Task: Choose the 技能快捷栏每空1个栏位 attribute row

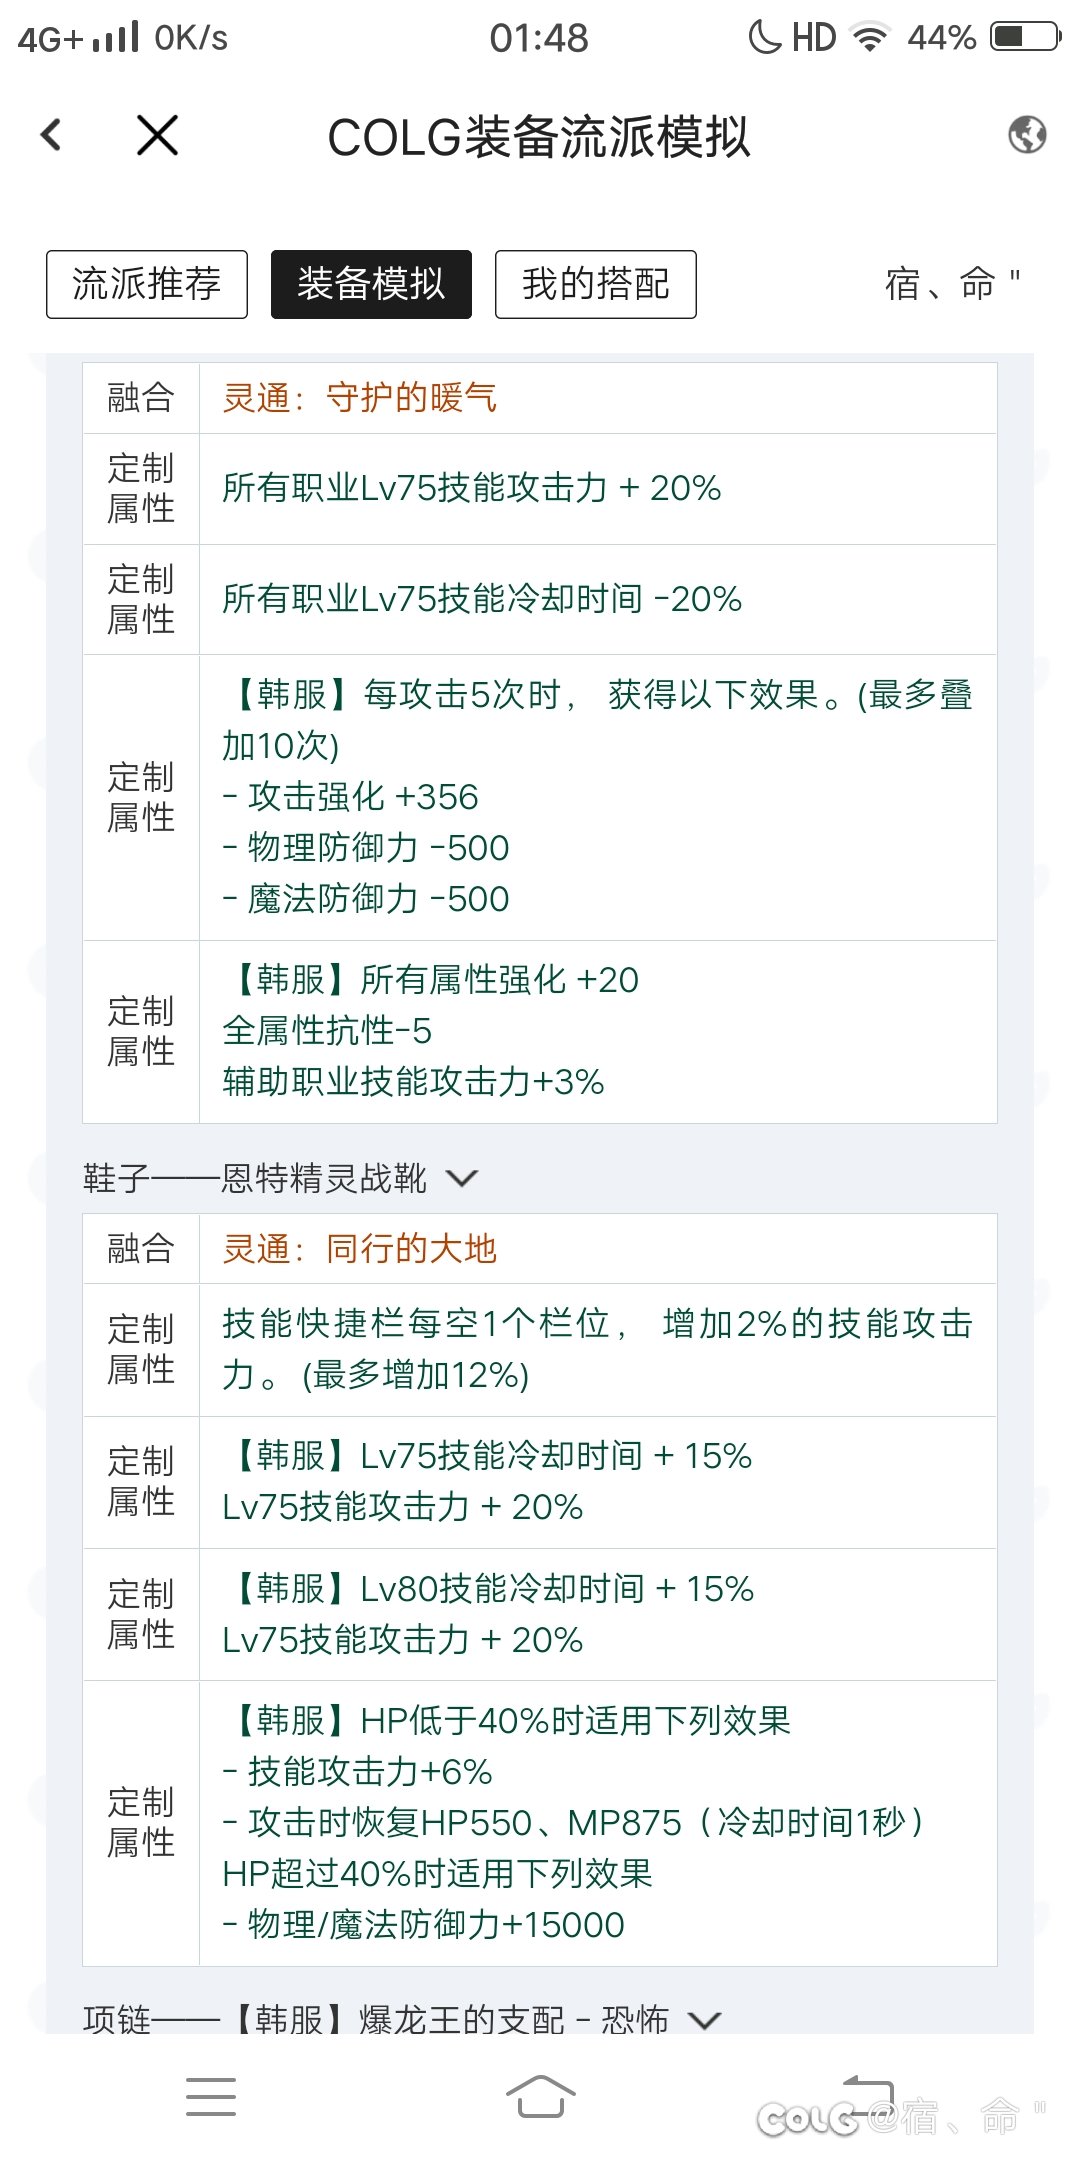Action: click(x=597, y=1349)
